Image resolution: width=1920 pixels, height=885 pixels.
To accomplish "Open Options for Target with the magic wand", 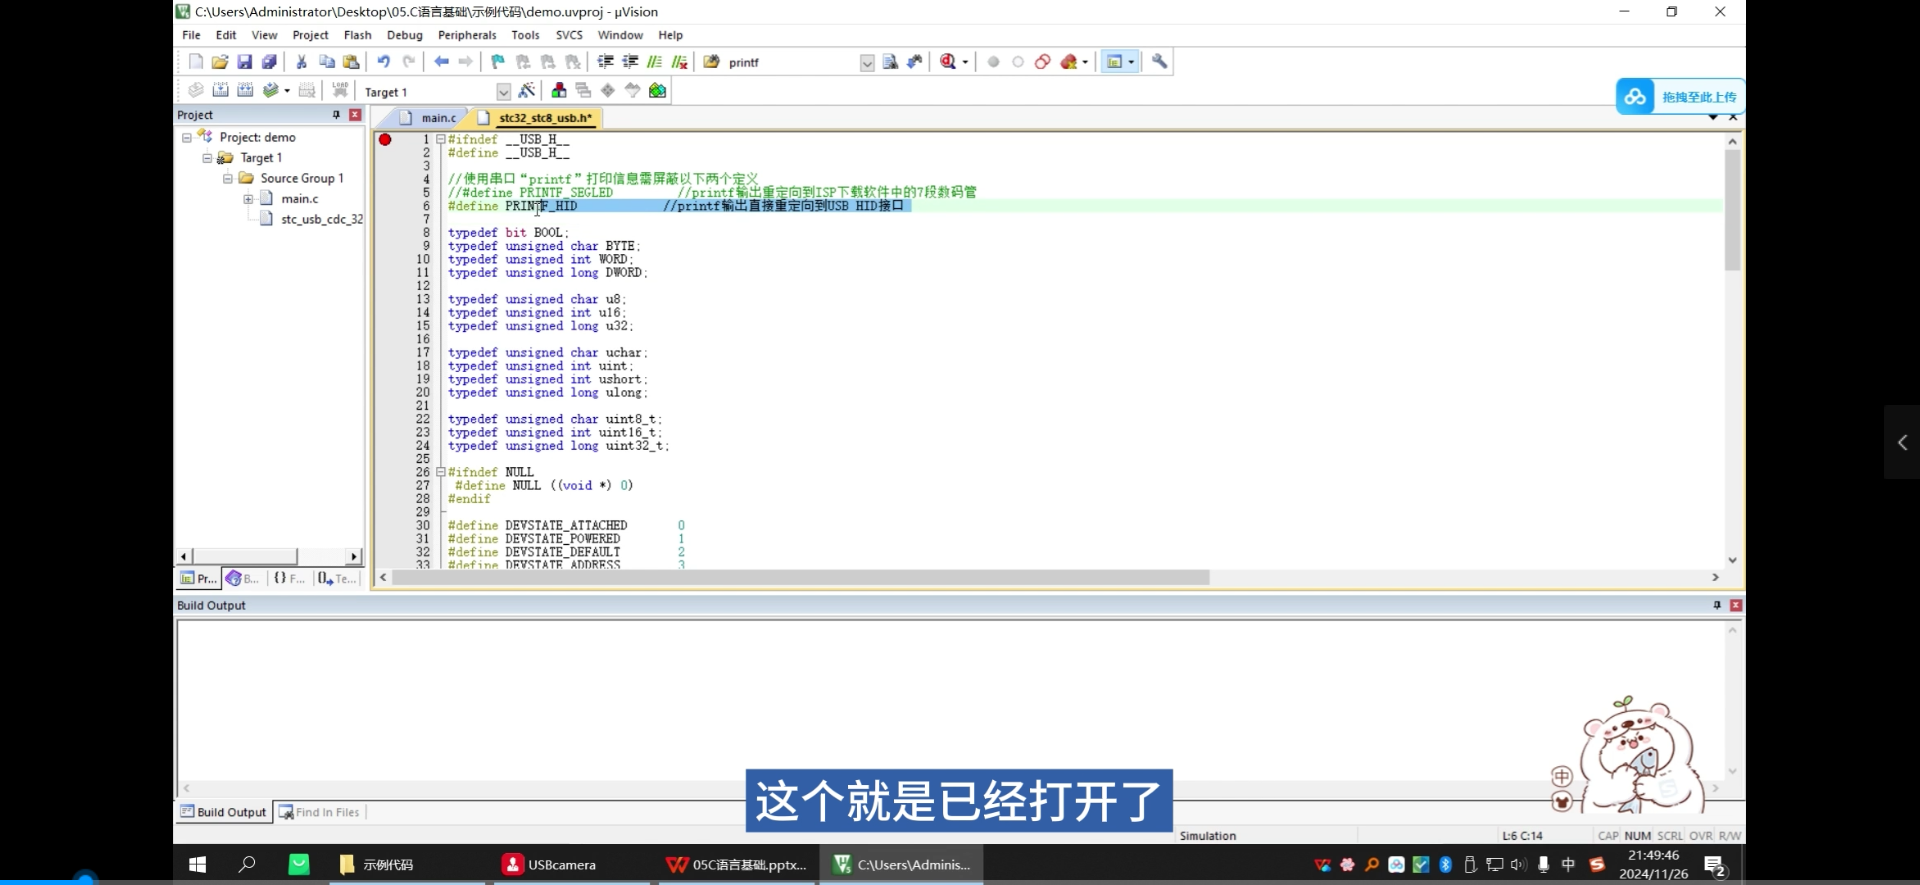I will (x=527, y=90).
